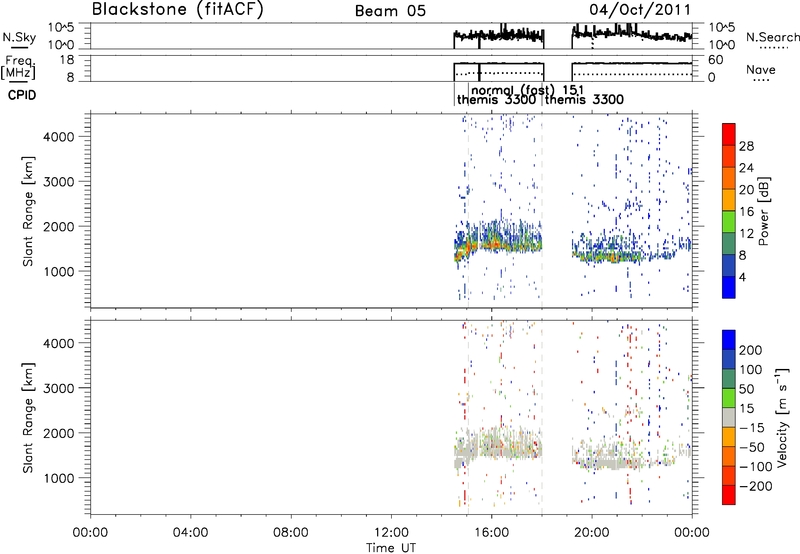This screenshot has width=800, height=554.
Task: Click the 'normal (fast) 151' CPID text
Action: 528,90
